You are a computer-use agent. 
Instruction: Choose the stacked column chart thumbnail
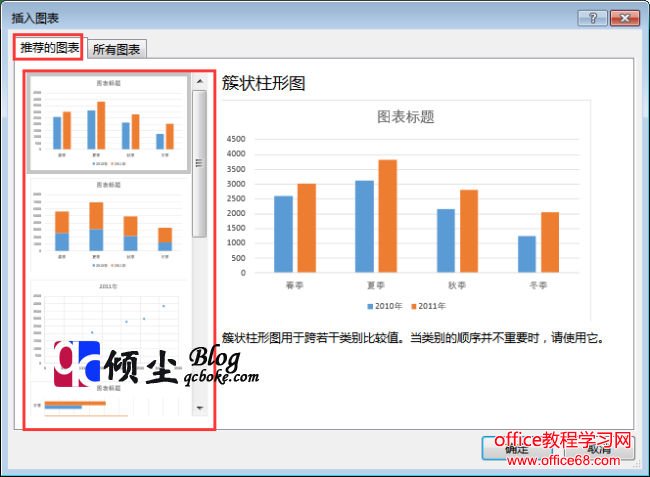pos(108,225)
